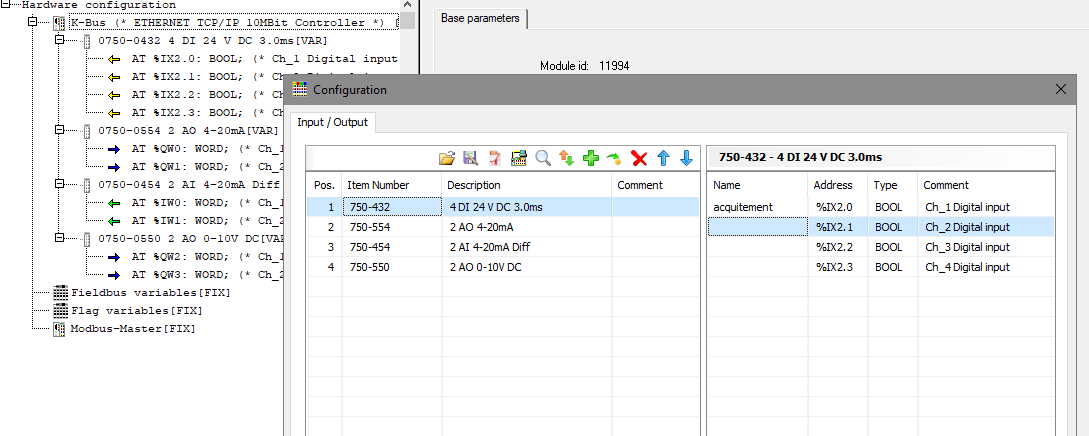Collapse the 0750-0550 2 AO 0-10V node
This screenshot has height=436, width=1089.
[59, 239]
